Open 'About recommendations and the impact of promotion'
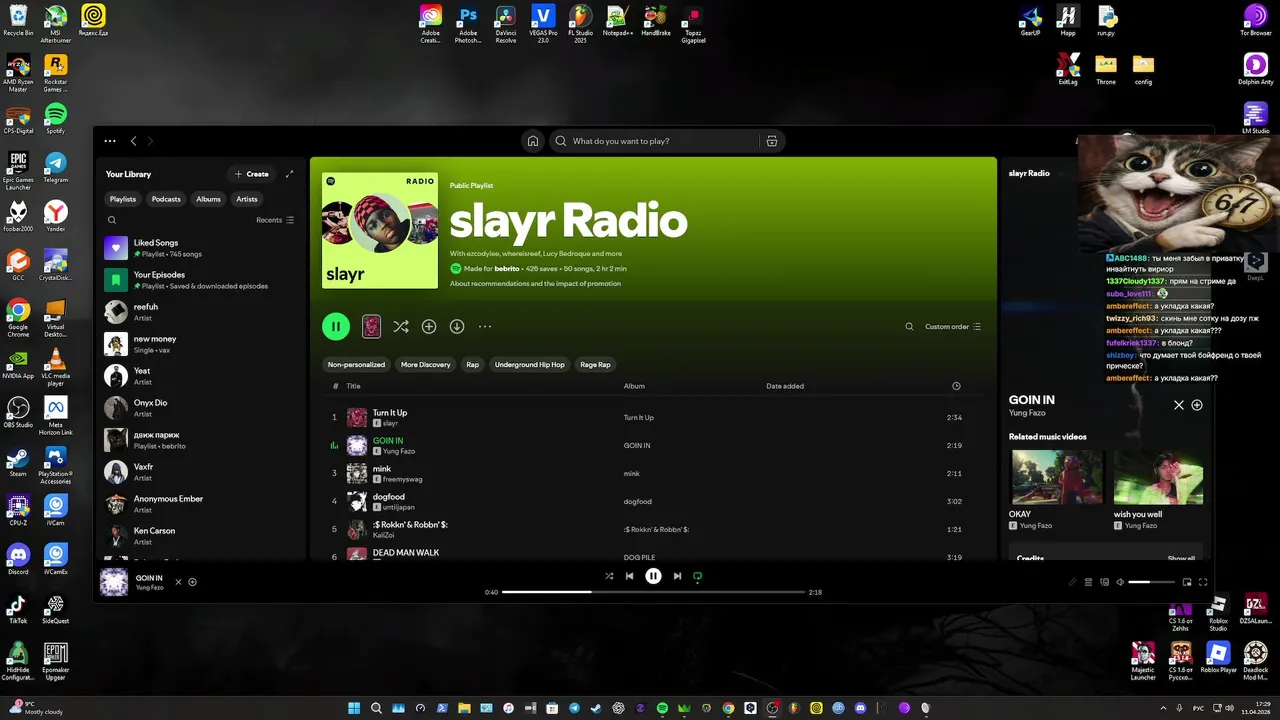 click(x=535, y=284)
